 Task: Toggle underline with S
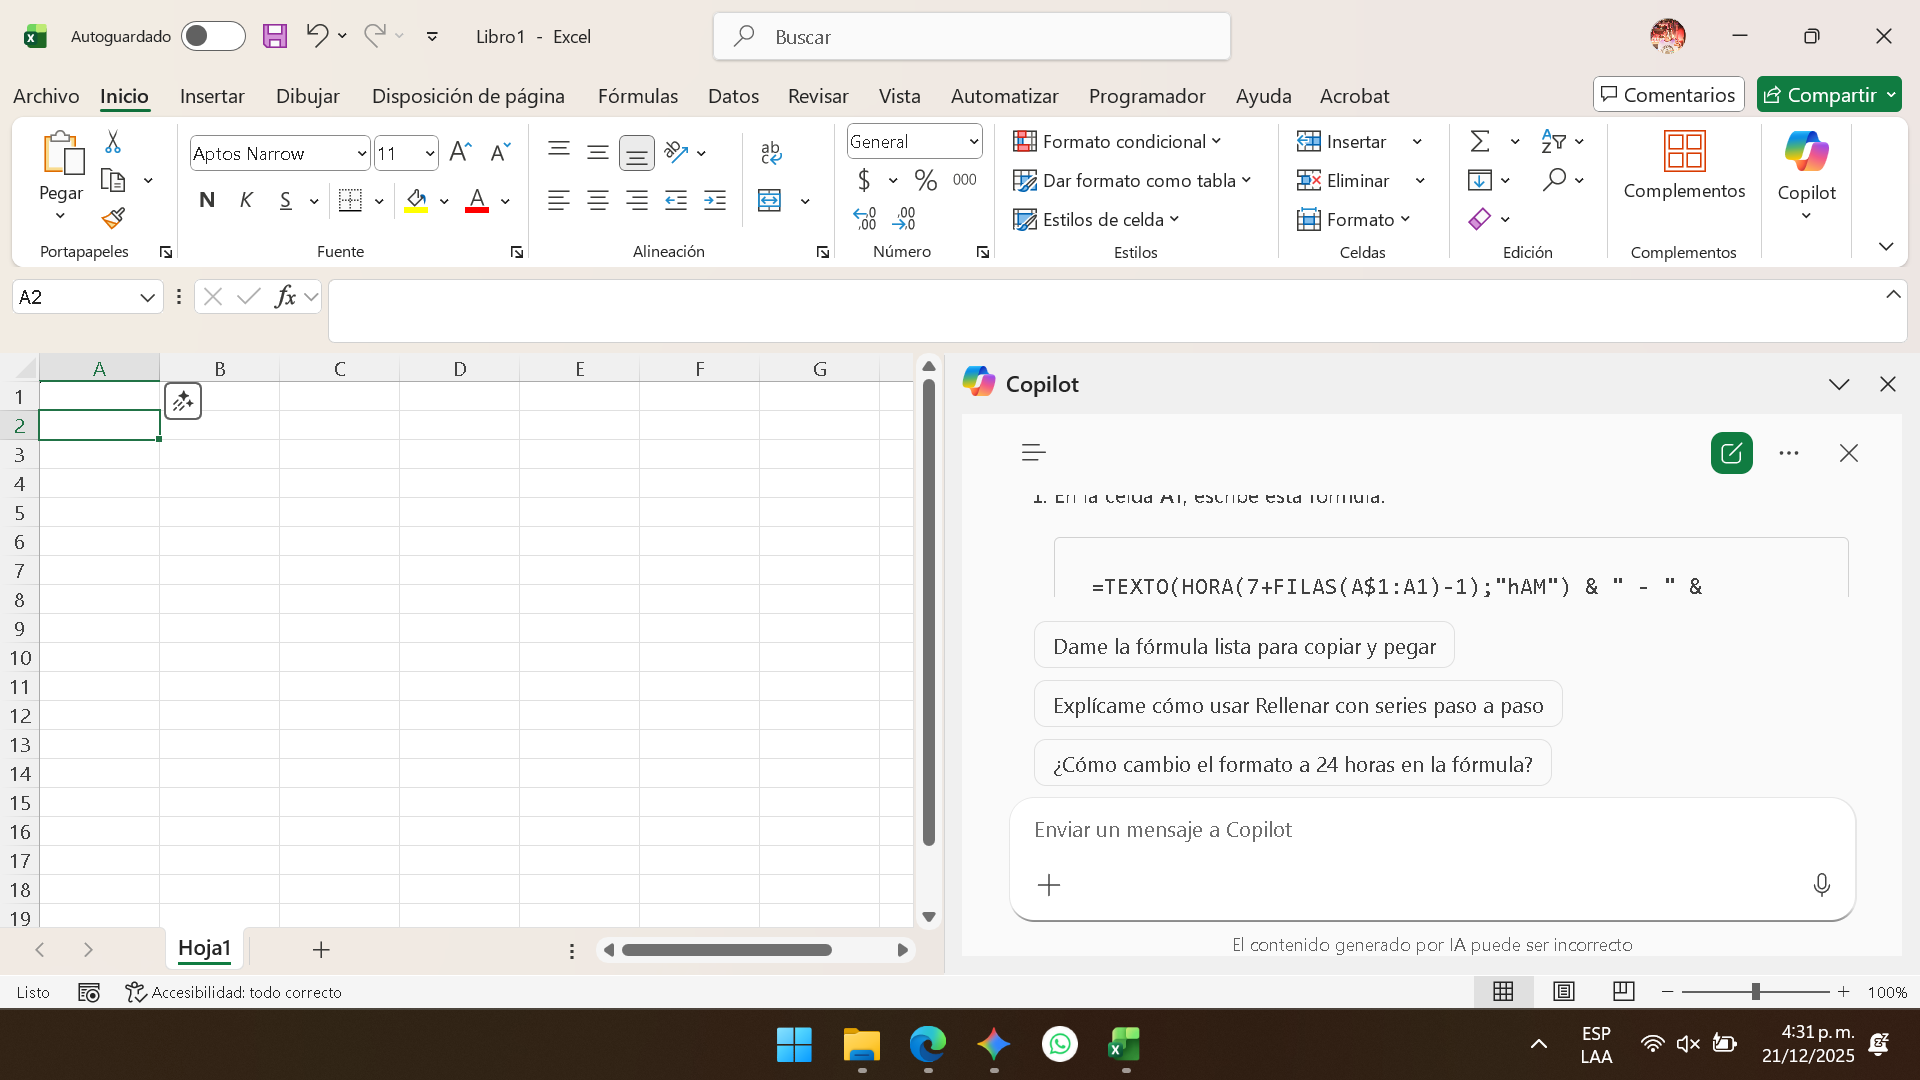[285, 200]
